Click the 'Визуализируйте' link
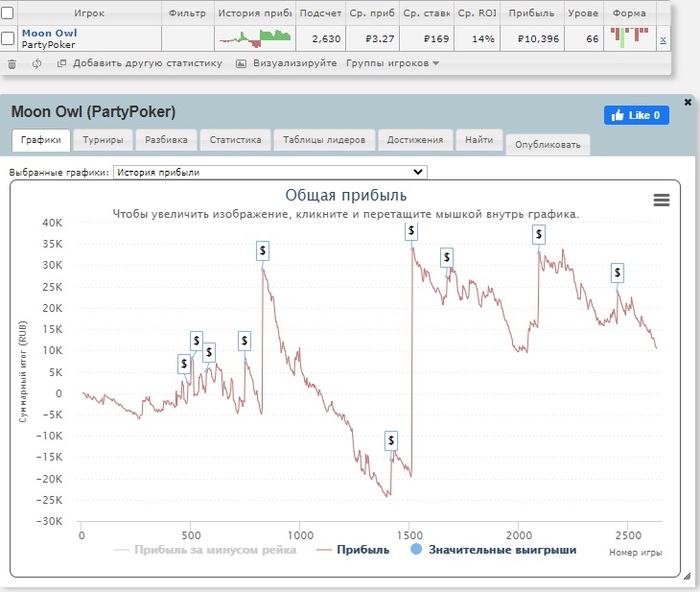The image size is (700, 592). [295, 63]
